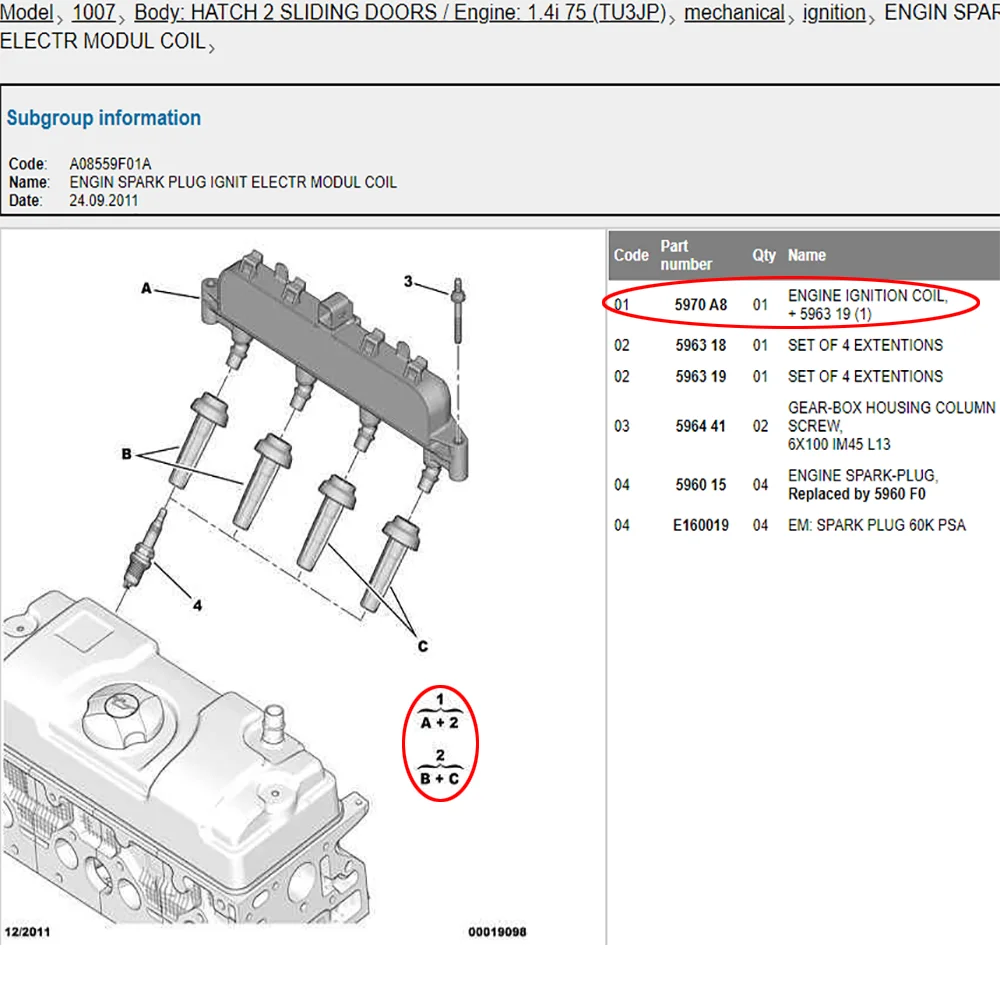Select the Subgroup information heading
The width and height of the screenshot is (1000, 1000).
click(104, 118)
